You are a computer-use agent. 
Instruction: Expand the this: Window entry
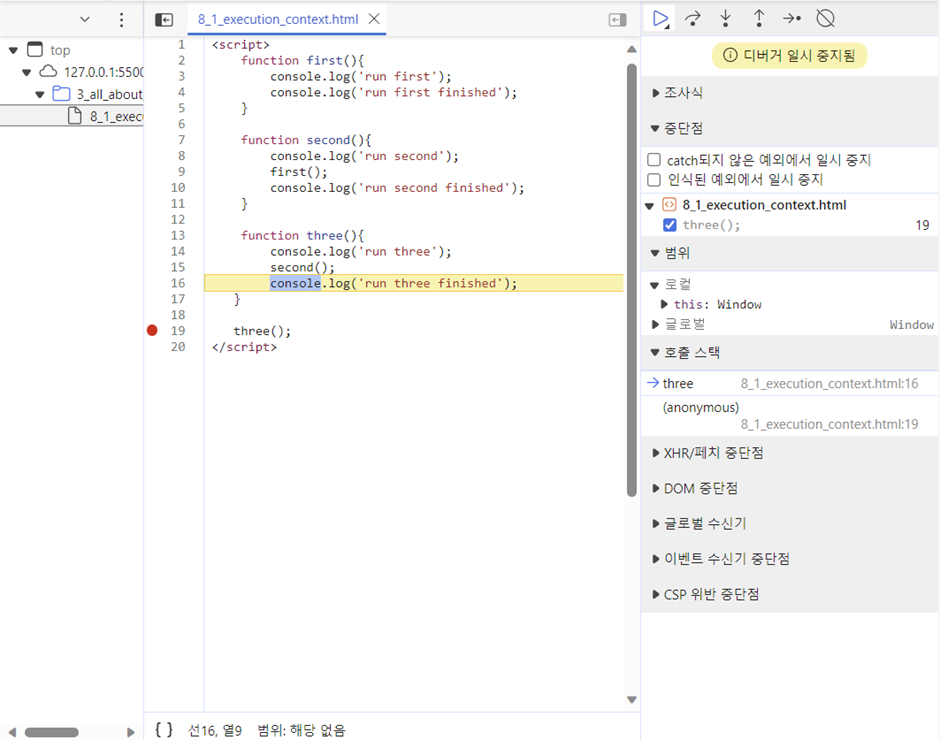[x=664, y=304]
